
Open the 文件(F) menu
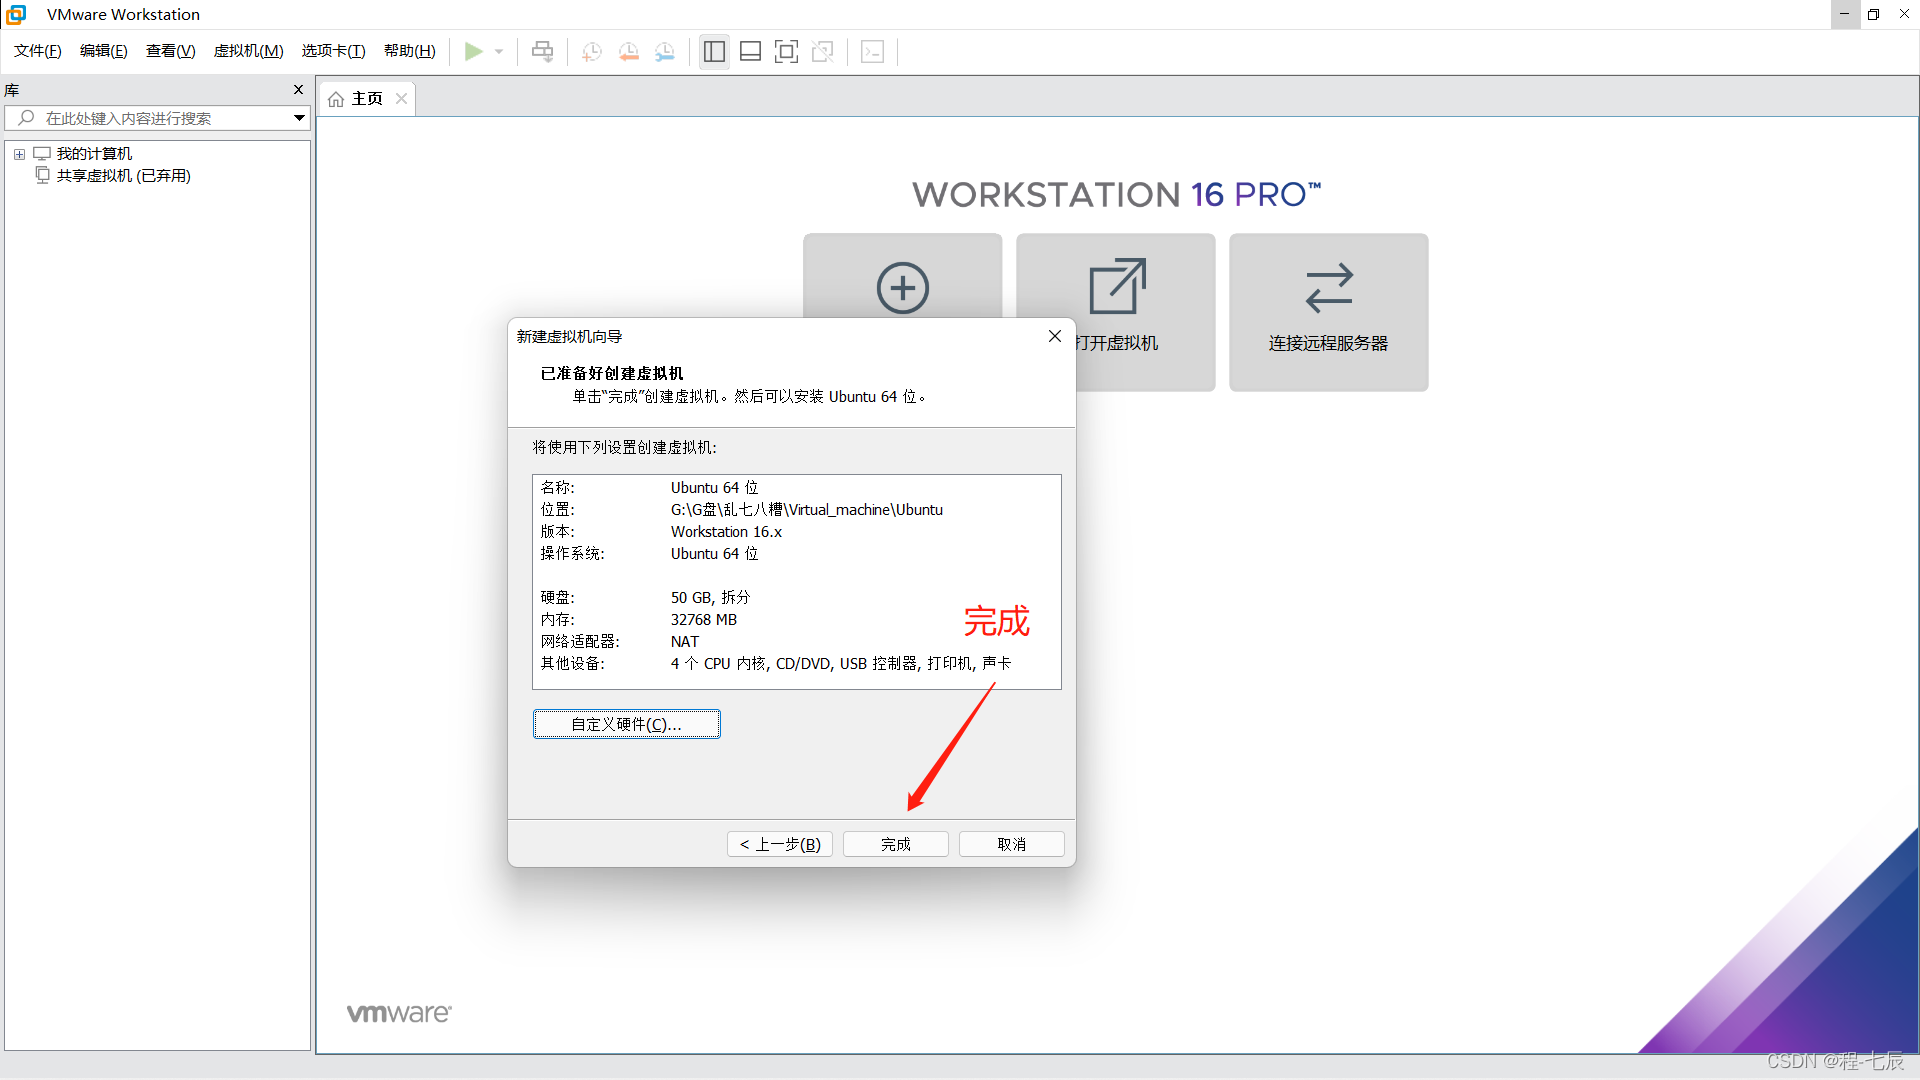(38, 51)
